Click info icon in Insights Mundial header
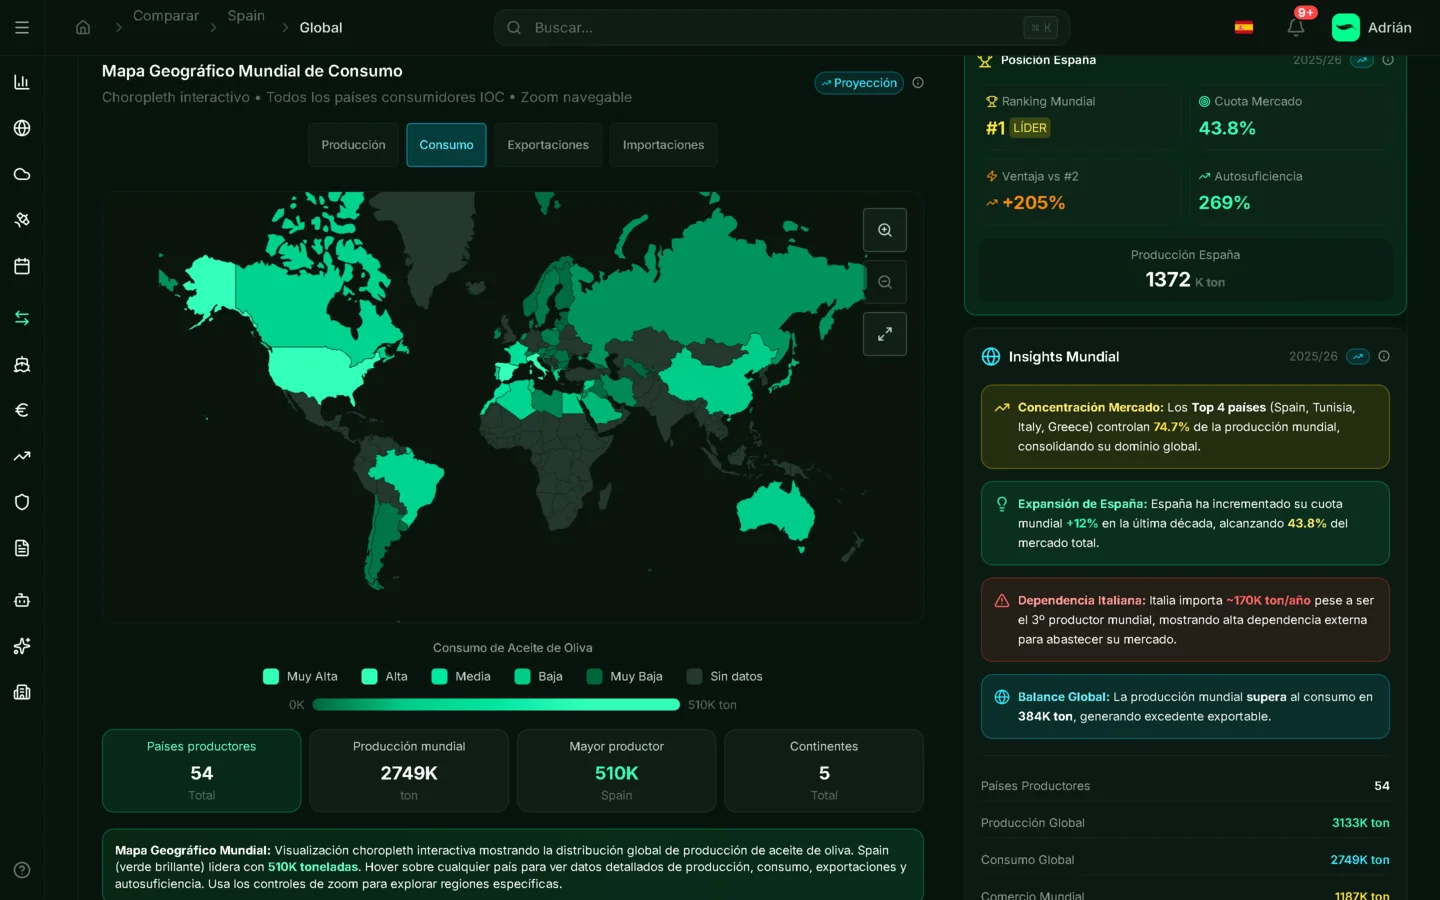The image size is (1440, 900). [1384, 356]
